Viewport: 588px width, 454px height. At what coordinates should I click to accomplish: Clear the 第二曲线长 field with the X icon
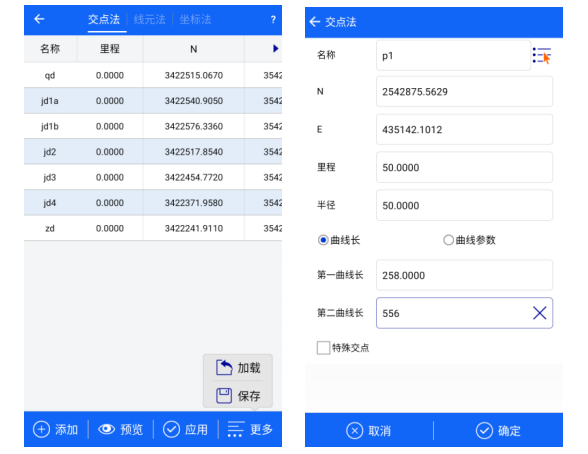(540, 313)
